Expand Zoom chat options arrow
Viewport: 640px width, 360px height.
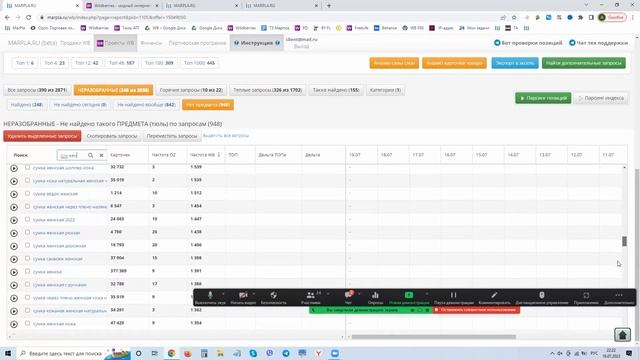(x=359, y=294)
